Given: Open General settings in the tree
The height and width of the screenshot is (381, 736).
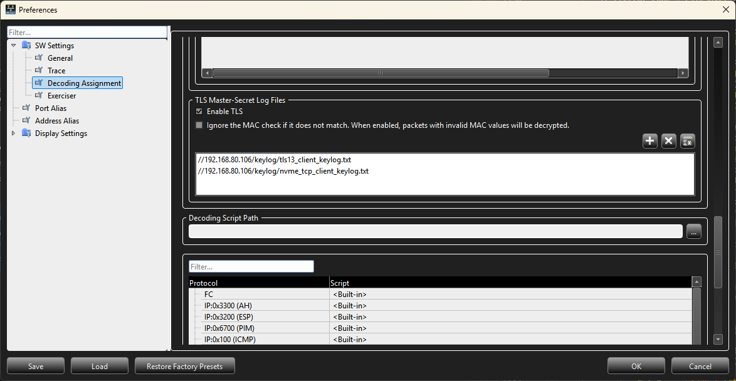Looking at the screenshot, I should click(x=60, y=58).
